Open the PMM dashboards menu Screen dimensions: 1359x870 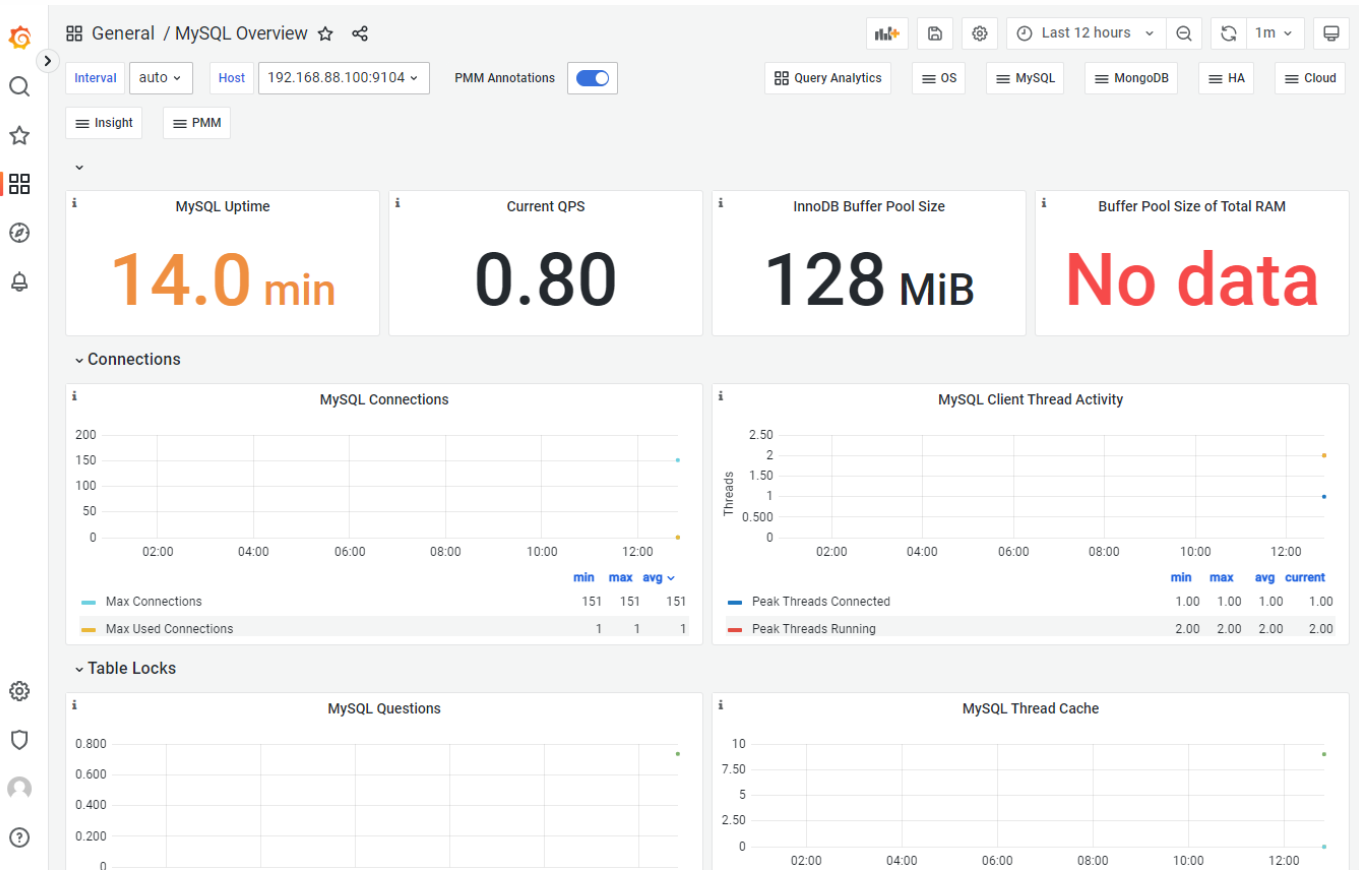click(196, 123)
